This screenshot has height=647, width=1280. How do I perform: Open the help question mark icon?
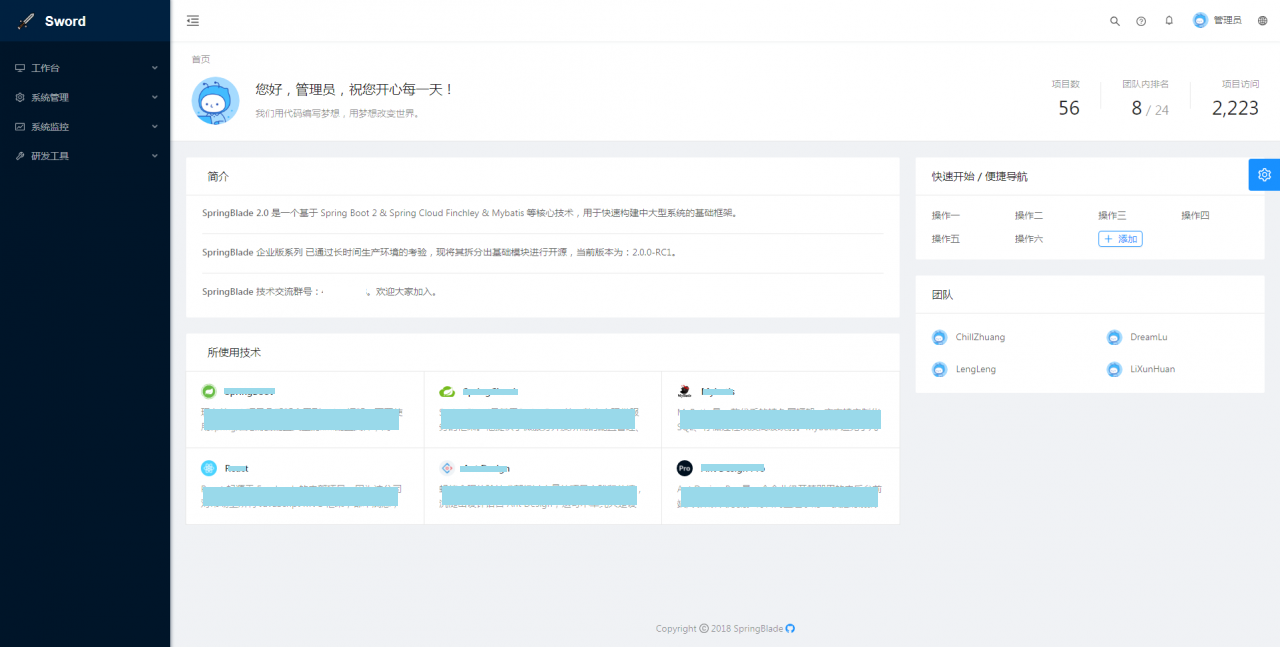point(1141,21)
